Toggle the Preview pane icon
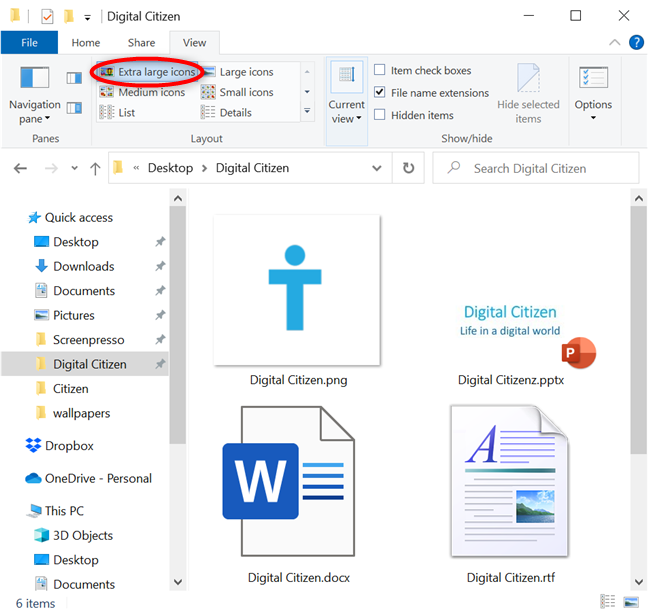The image size is (648, 615). pos(74,78)
